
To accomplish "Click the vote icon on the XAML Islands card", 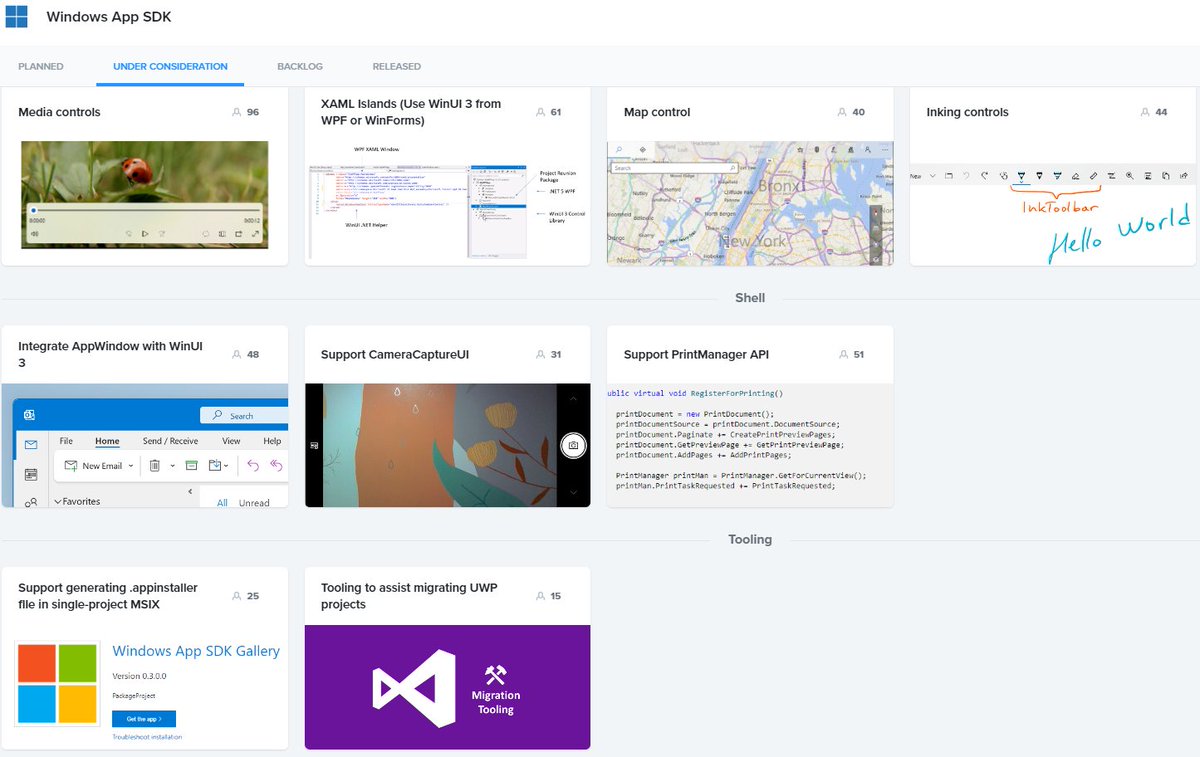I will (x=540, y=112).
